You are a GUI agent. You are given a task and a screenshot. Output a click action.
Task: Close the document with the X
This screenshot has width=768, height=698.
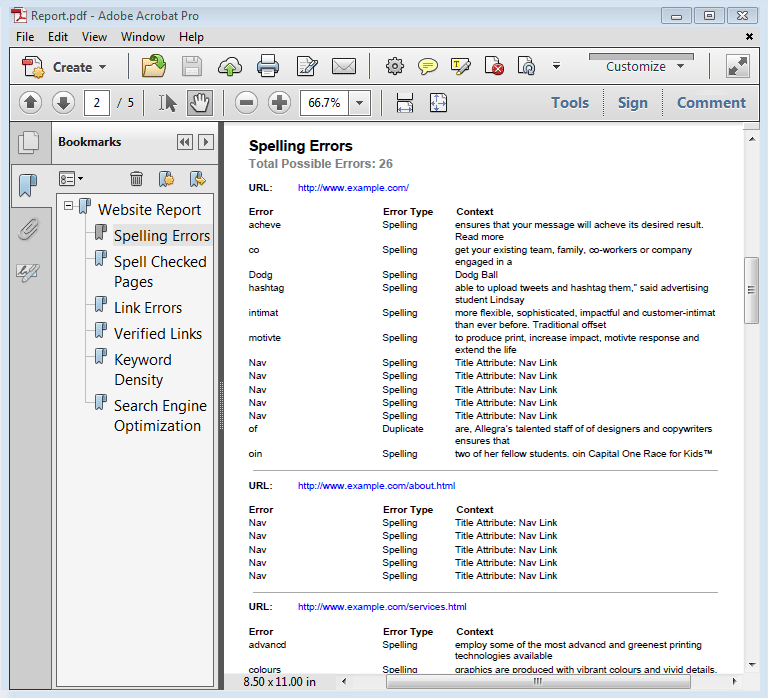coord(749,37)
